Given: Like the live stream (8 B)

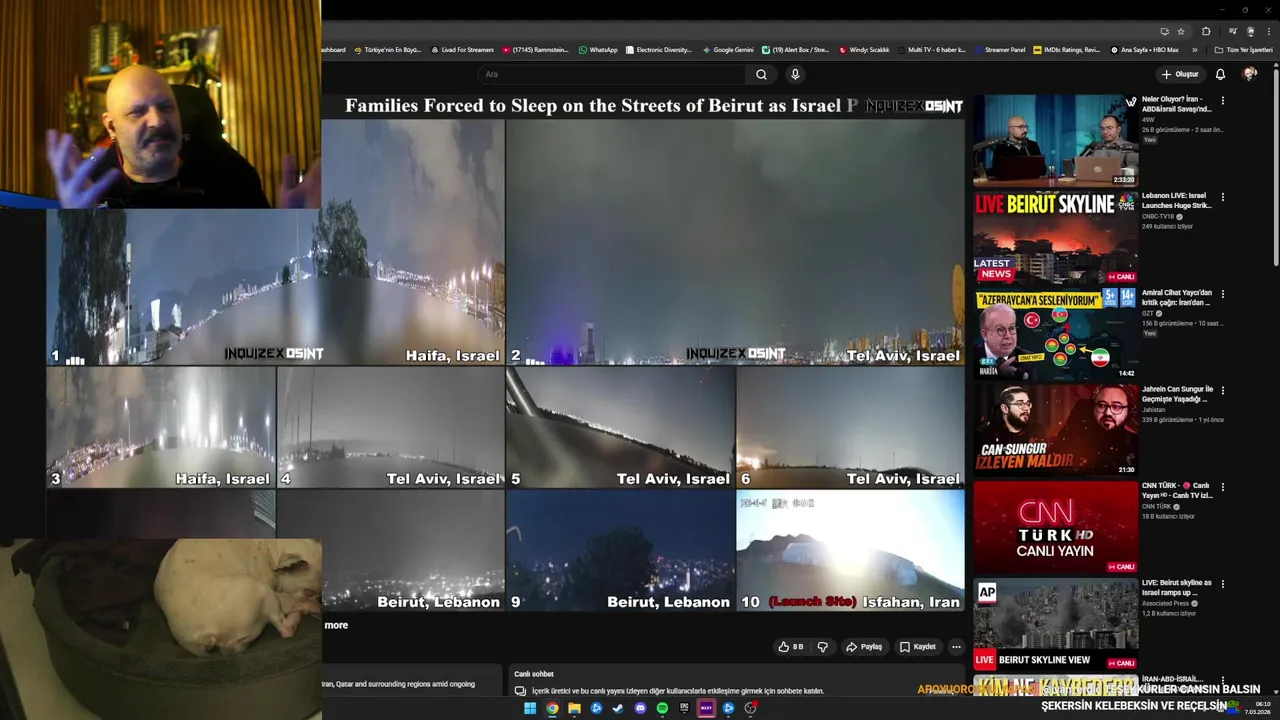Looking at the screenshot, I should pyautogui.click(x=791, y=647).
